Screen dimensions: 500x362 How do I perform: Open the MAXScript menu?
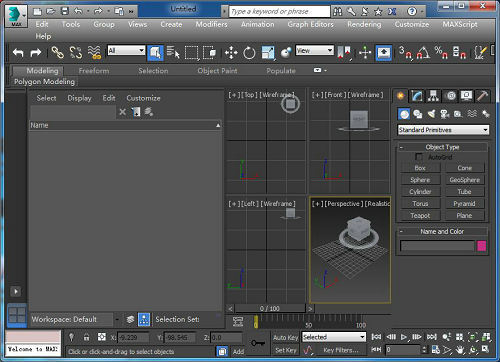point(460,24)
